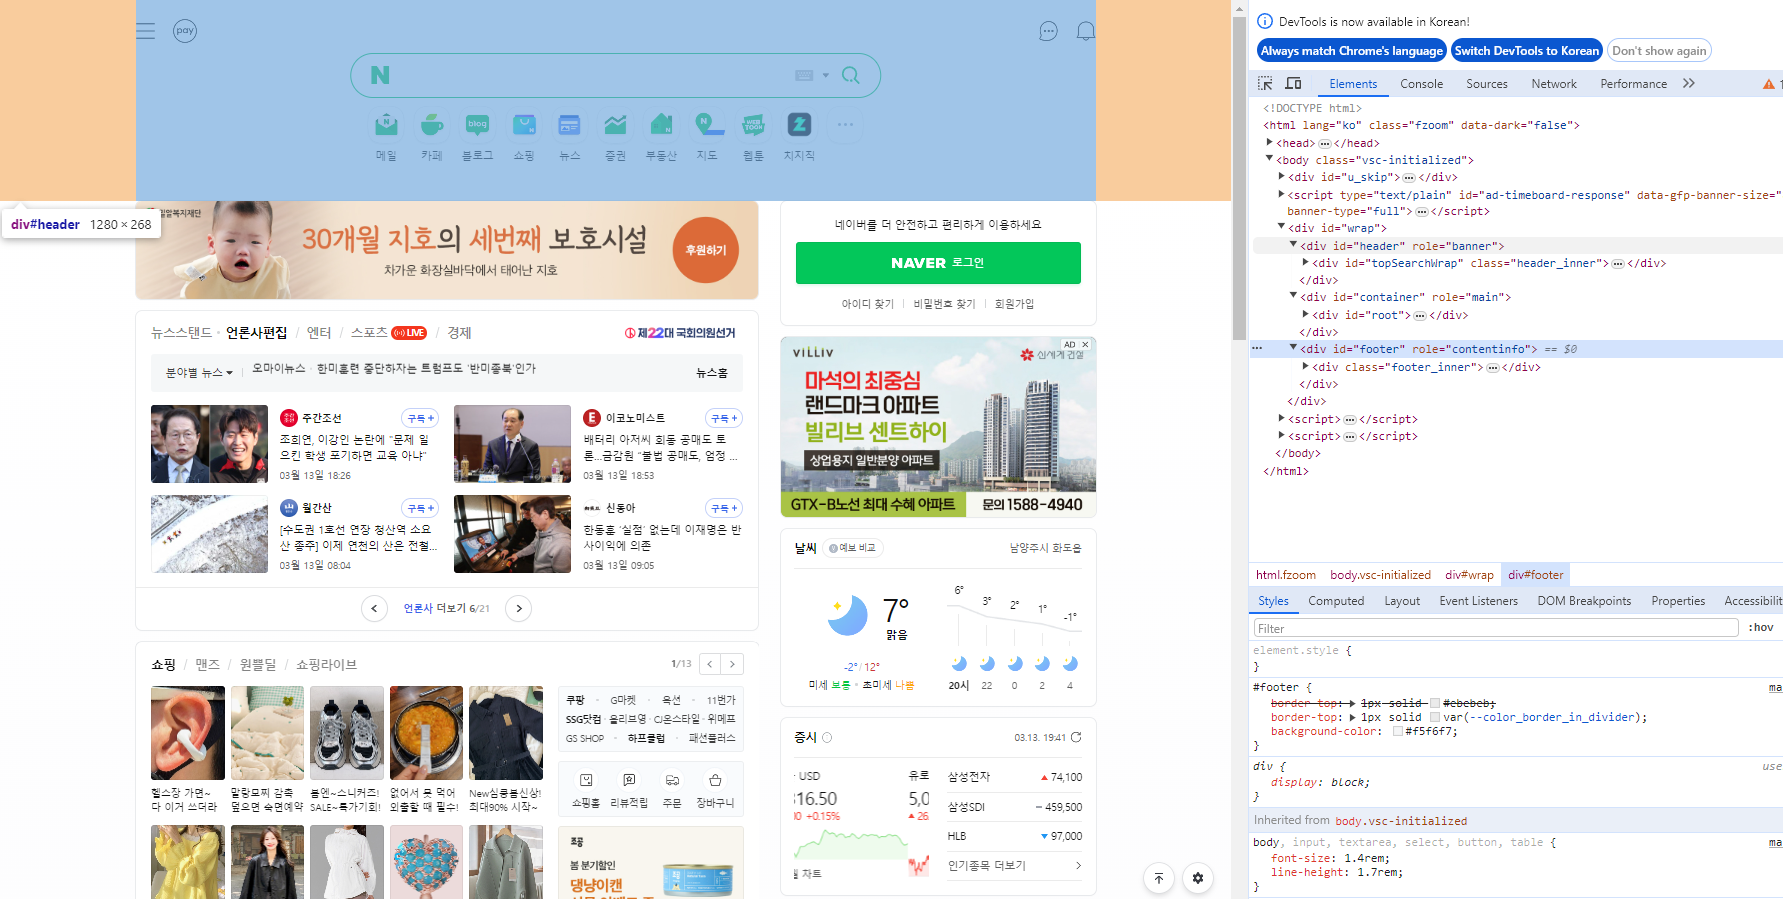Click the #f5f6f7 background color swatch
Screen dimensions: 1783x899
1398,731
